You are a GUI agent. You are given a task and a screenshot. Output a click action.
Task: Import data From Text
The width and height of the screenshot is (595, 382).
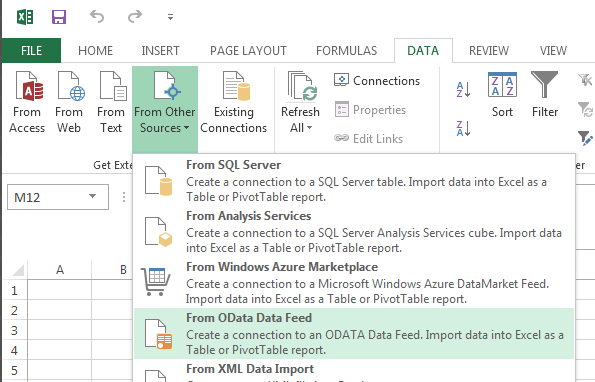(111, 102)
